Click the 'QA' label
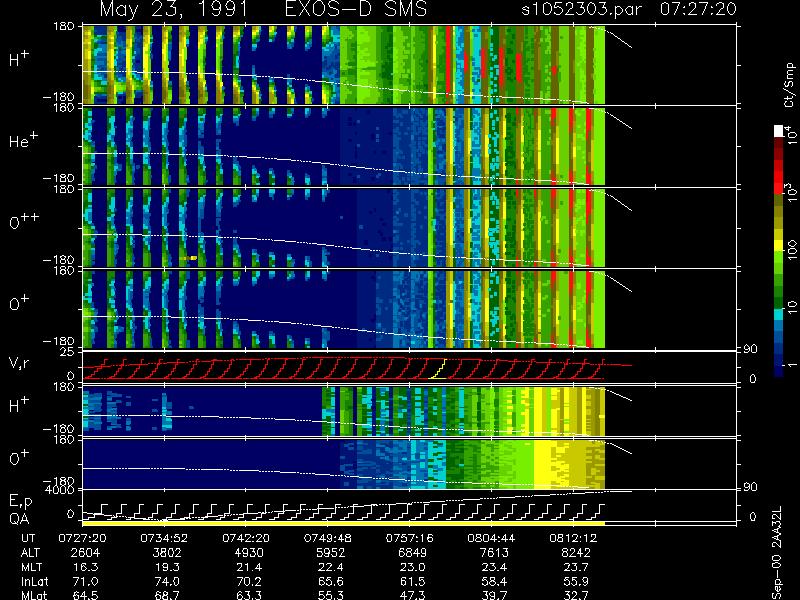This screenshot has width=800, height=600. pos(19,519)
